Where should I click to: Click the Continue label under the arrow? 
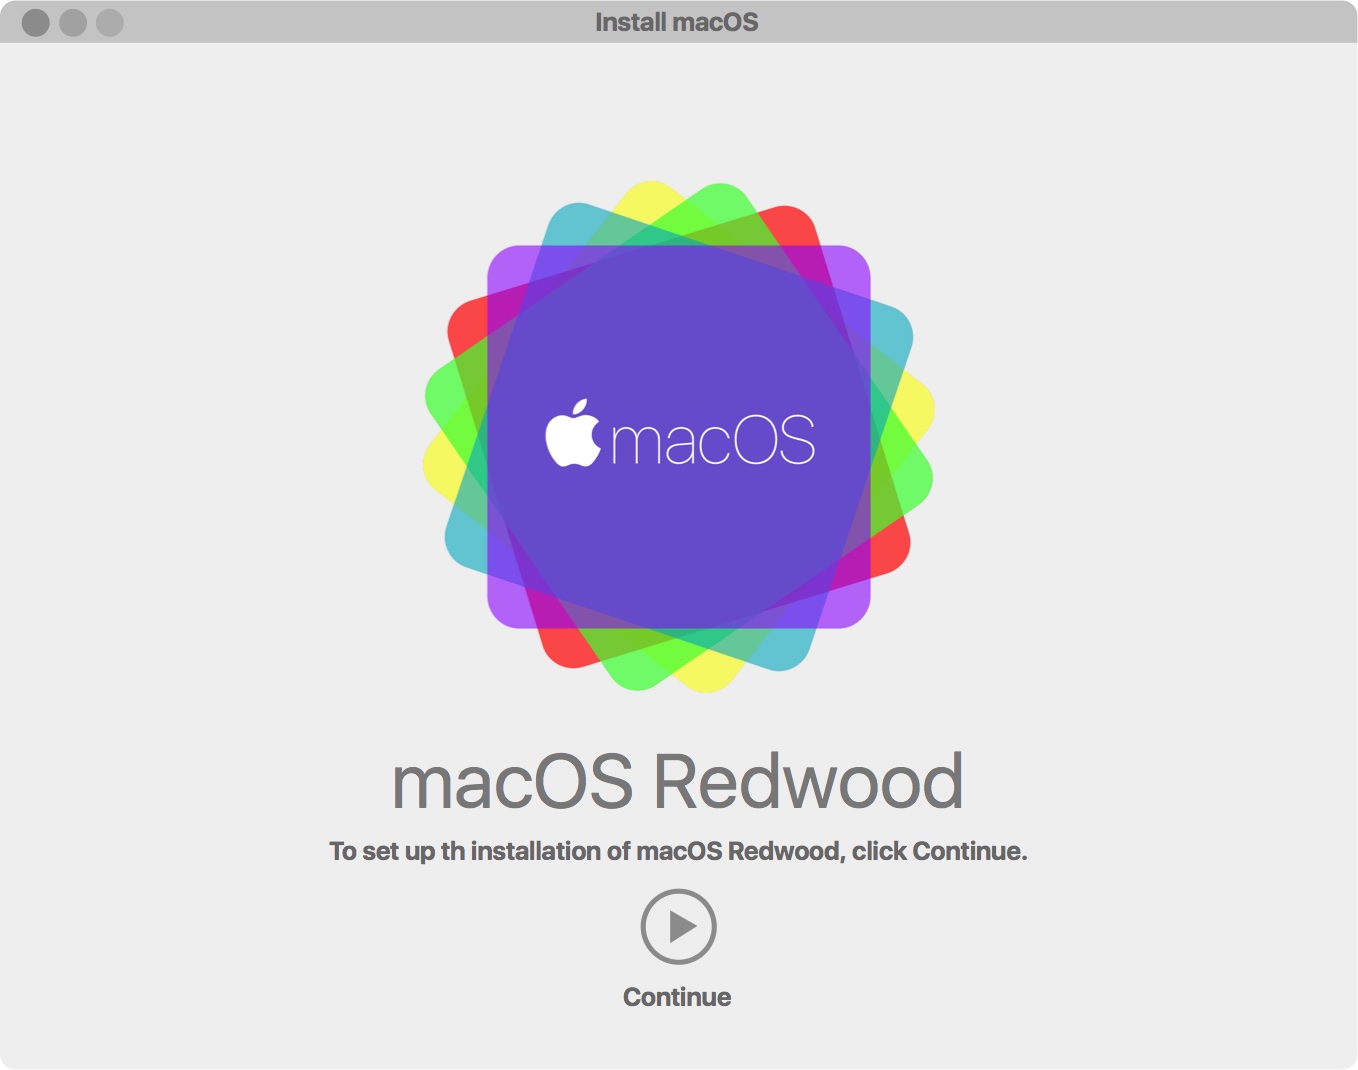(677, 997)
